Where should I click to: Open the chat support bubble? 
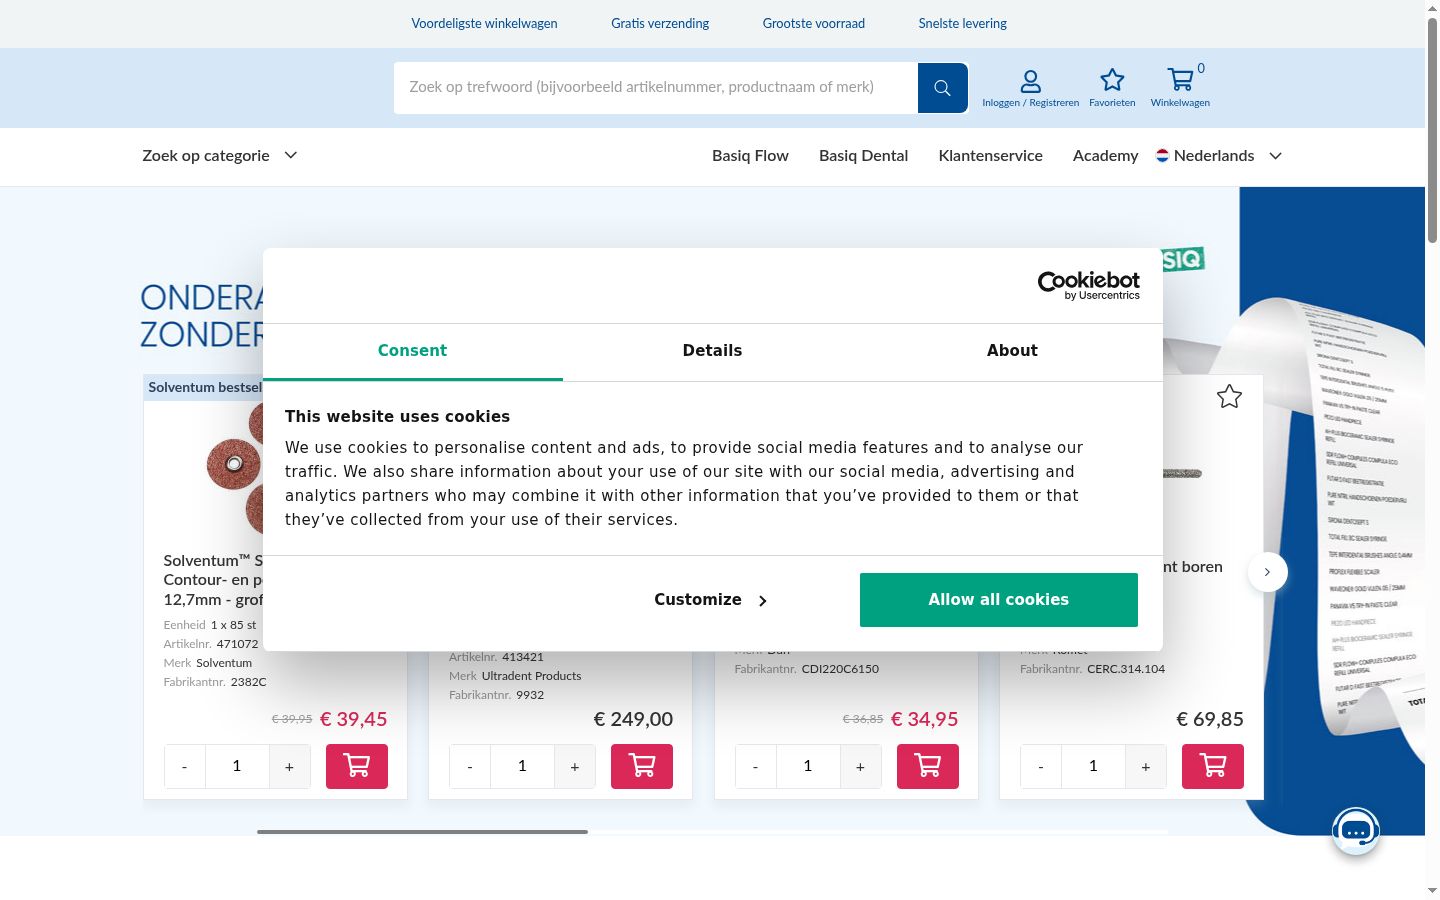[x=1356, y=831]
